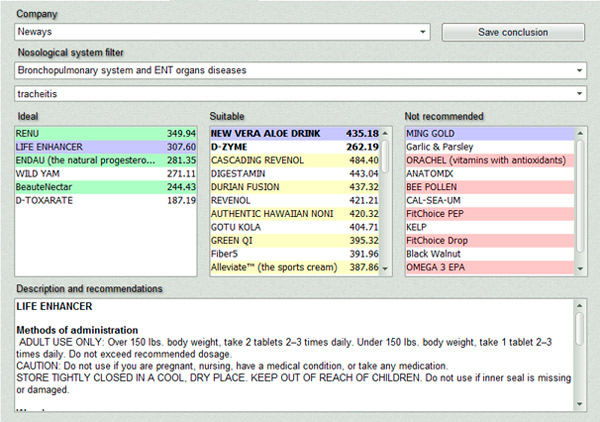Screen dimensions: 600x422
Task: Select GOTU KOLA in Suitable list
Action: (x=295, y=227)
